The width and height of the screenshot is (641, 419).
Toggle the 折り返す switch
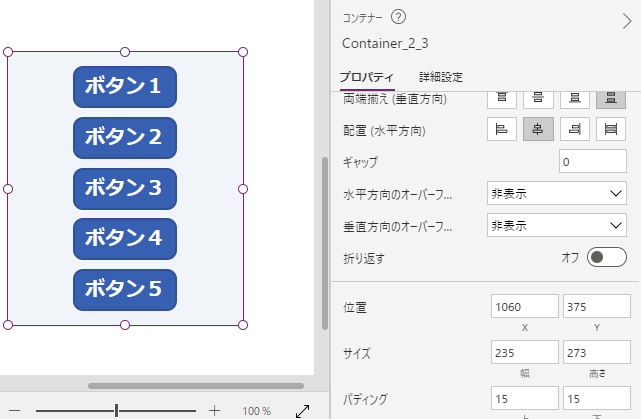(607, 257)
